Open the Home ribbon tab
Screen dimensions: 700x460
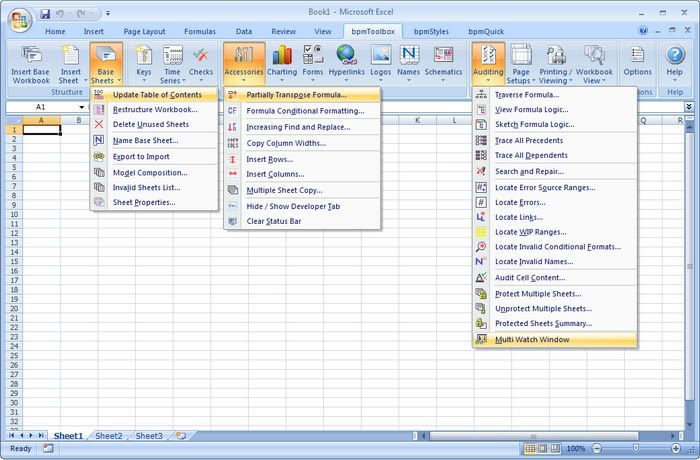coord(55,31)
